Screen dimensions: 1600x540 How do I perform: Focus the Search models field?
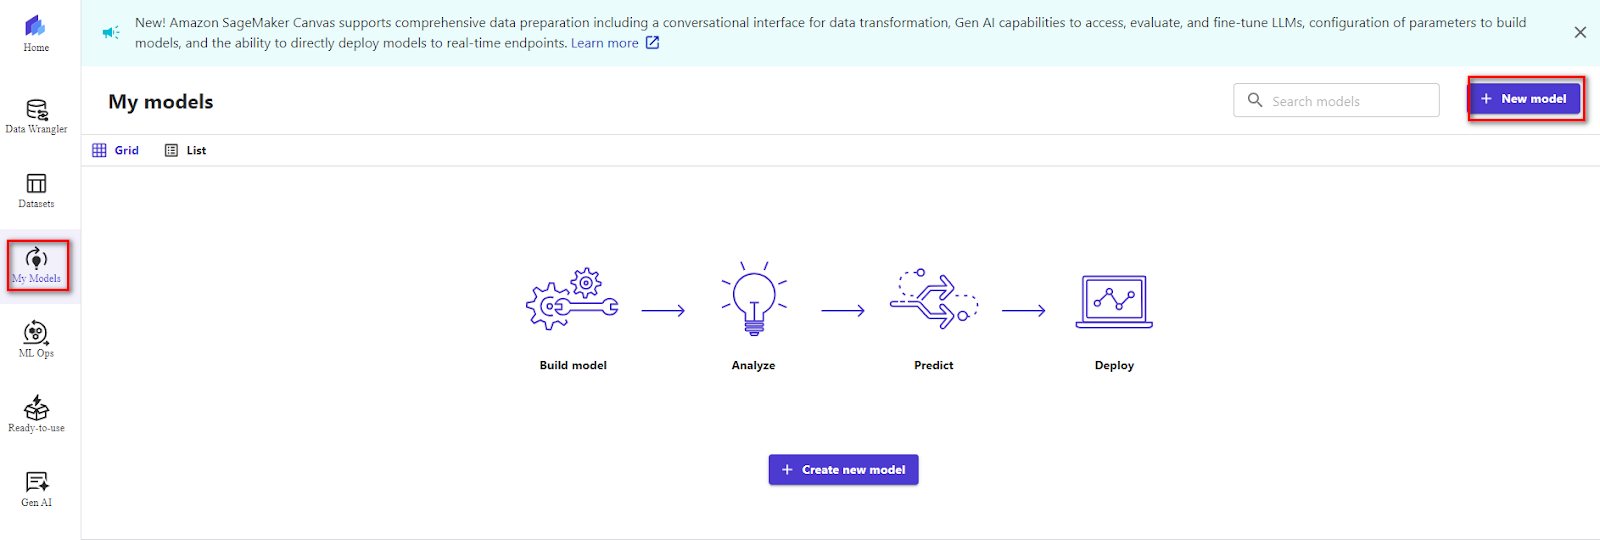click(1336, 100)
